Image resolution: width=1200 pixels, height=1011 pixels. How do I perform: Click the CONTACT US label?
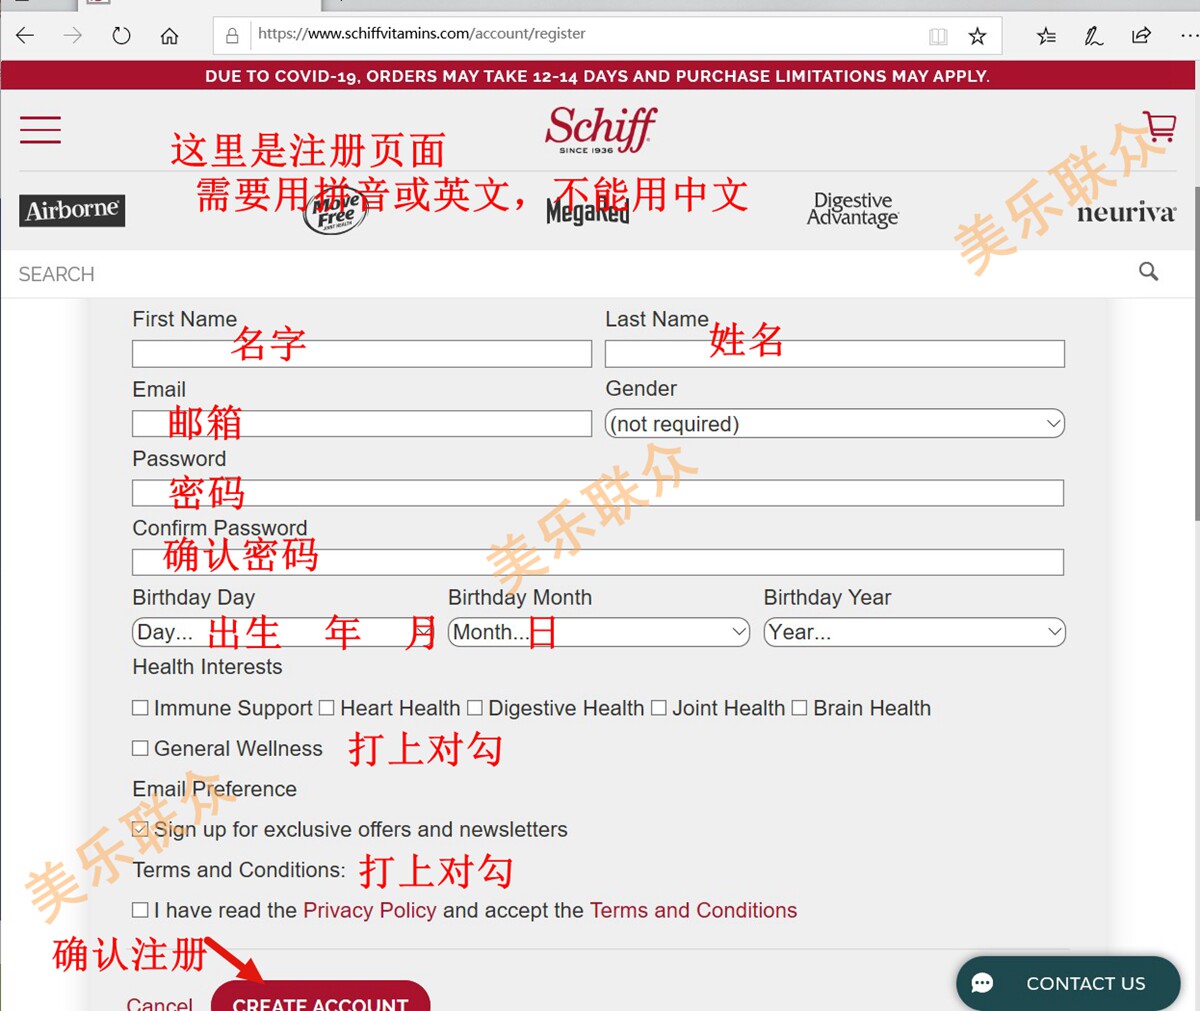[x=1086, y=984]
